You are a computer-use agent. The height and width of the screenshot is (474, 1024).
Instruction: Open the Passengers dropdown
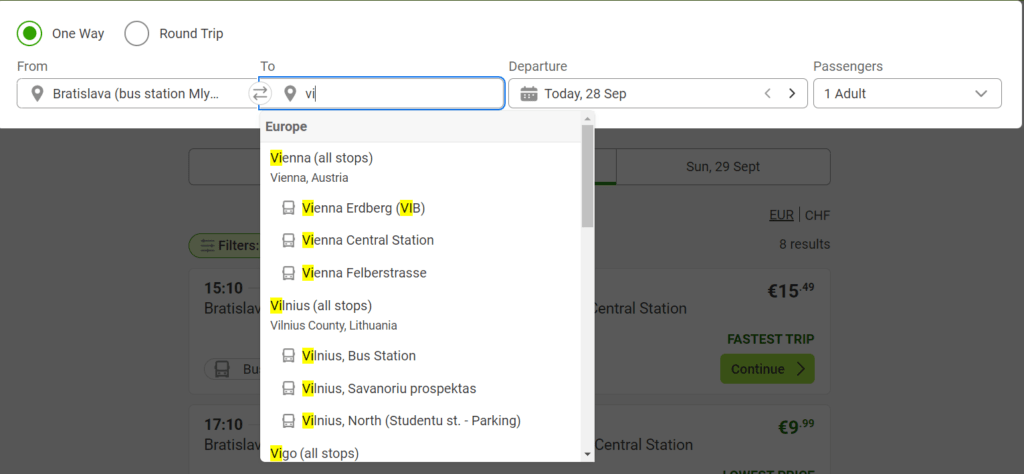(x=906, y=94)
